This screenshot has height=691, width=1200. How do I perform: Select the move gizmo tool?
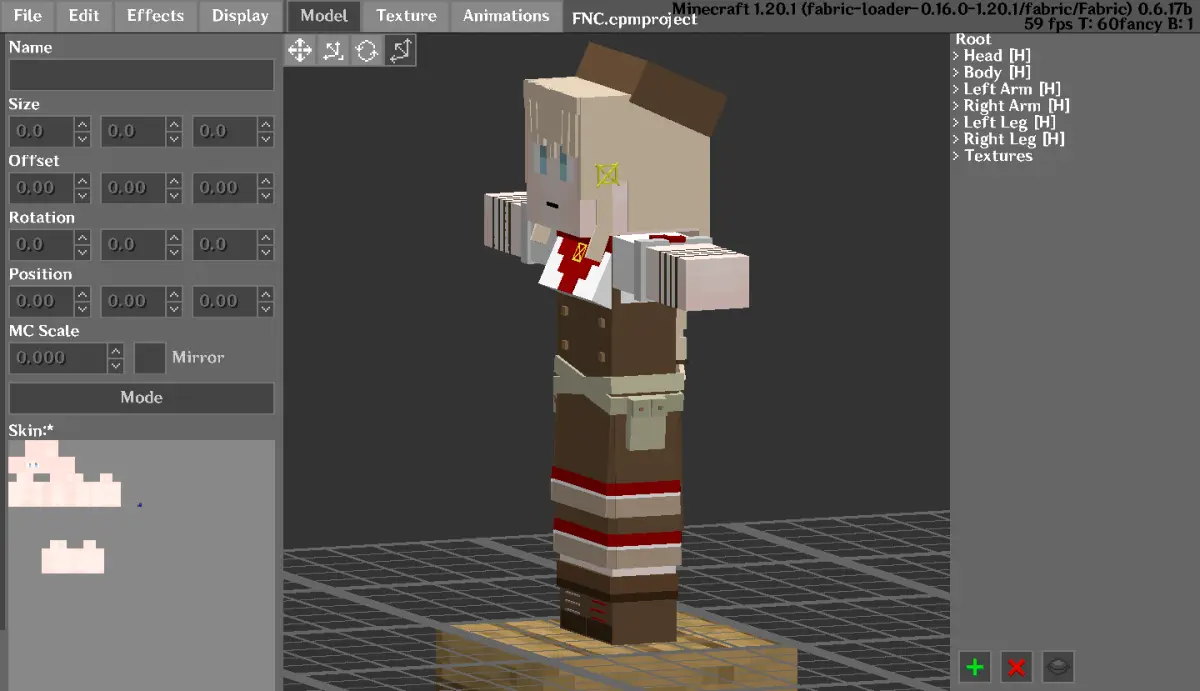tap(300, 50)
